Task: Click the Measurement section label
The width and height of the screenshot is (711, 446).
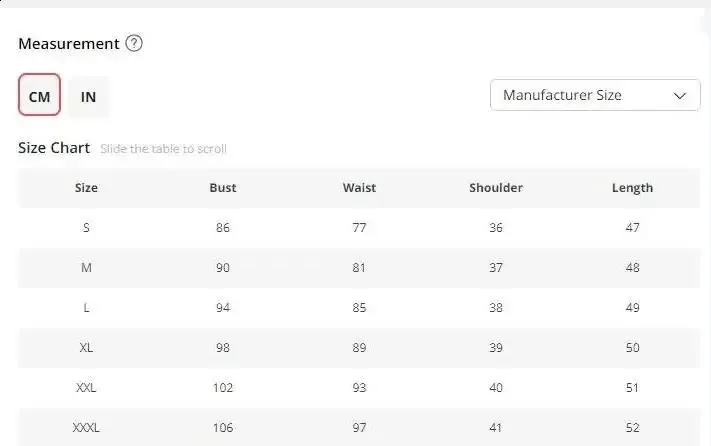Action: 68,44
